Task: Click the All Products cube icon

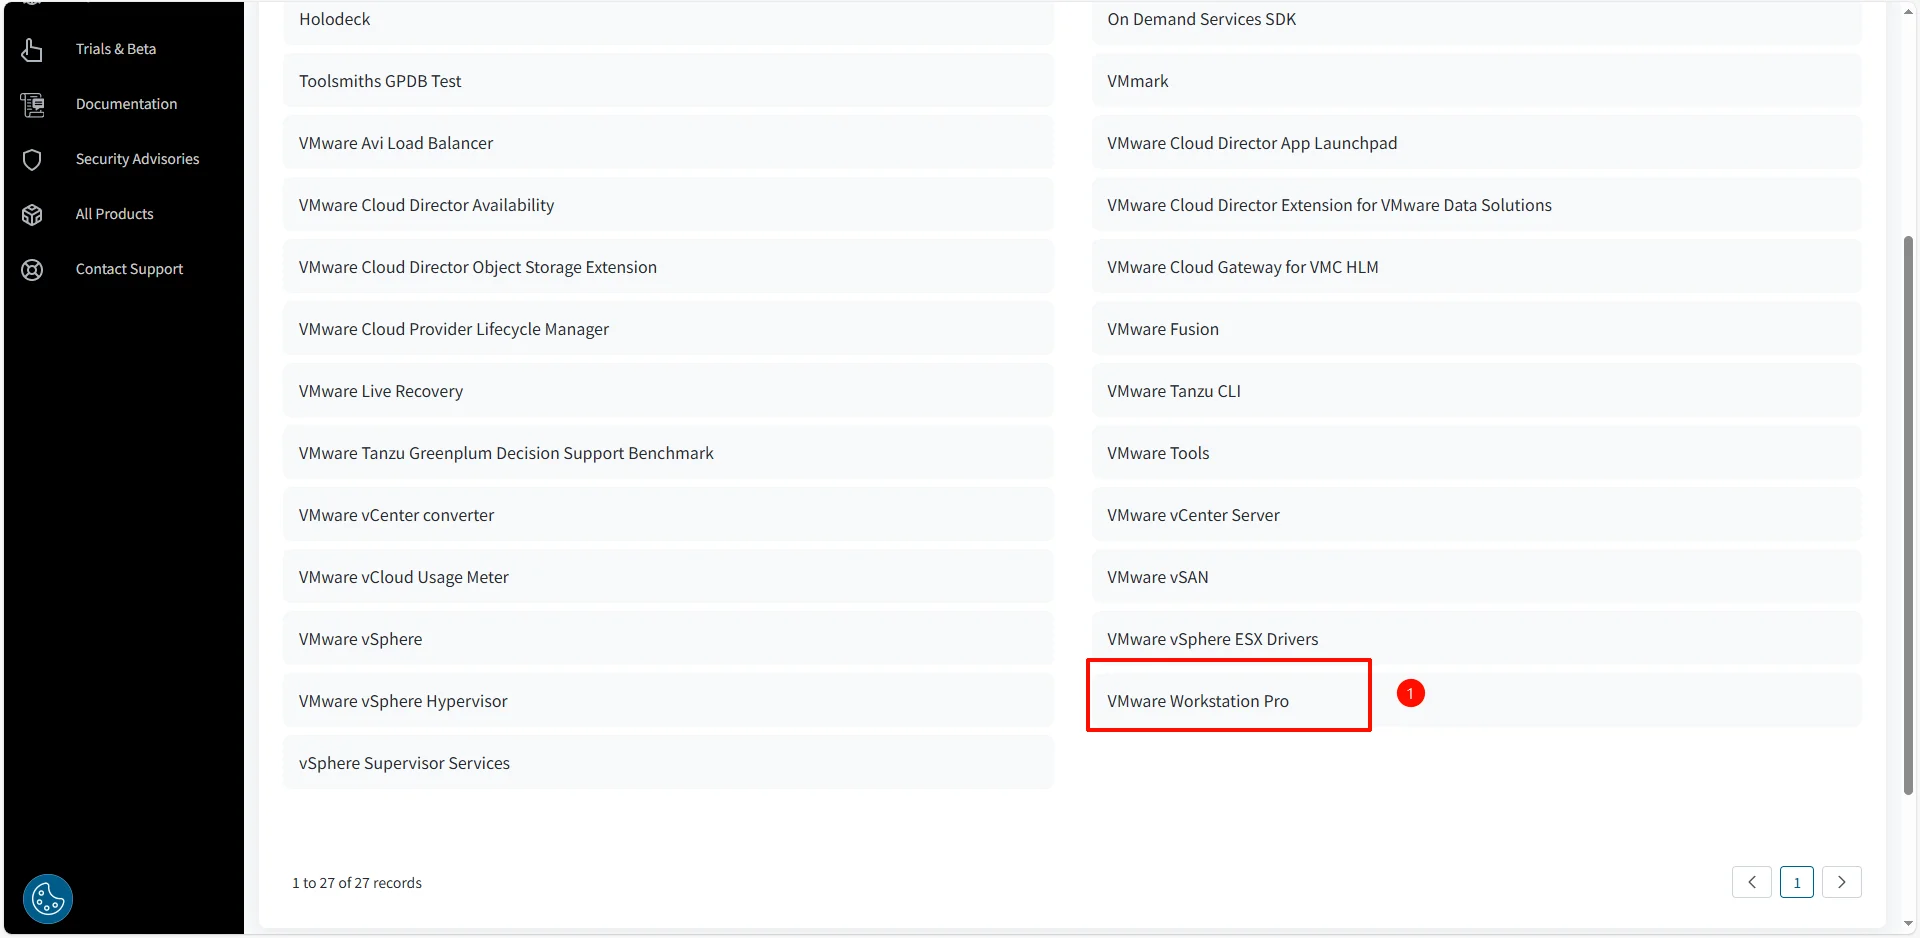Action: [32, 214]
